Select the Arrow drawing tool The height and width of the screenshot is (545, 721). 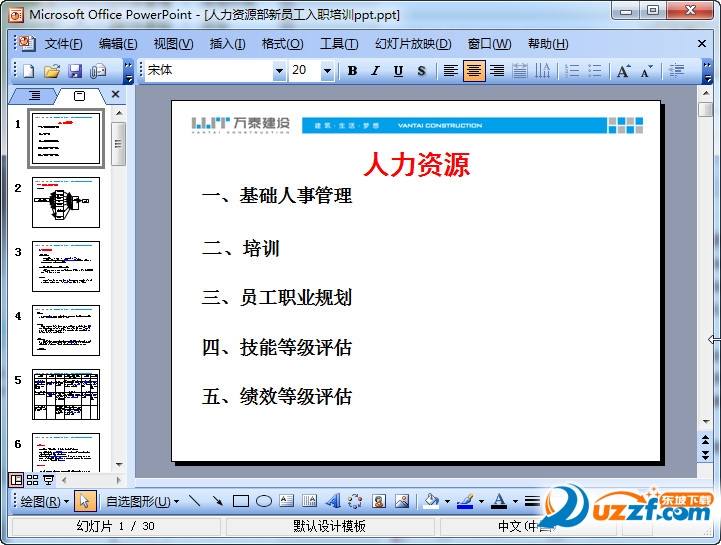pos(217,501)
